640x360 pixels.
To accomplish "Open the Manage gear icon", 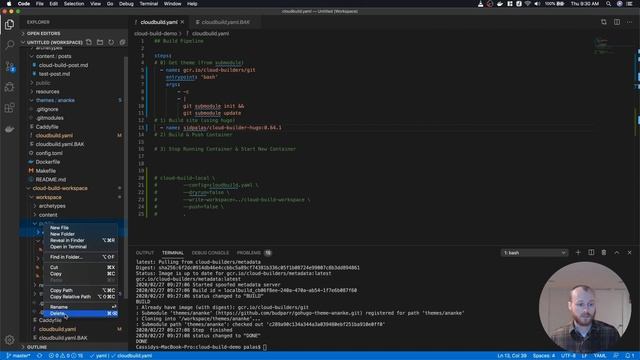I will tap(9, 340).
